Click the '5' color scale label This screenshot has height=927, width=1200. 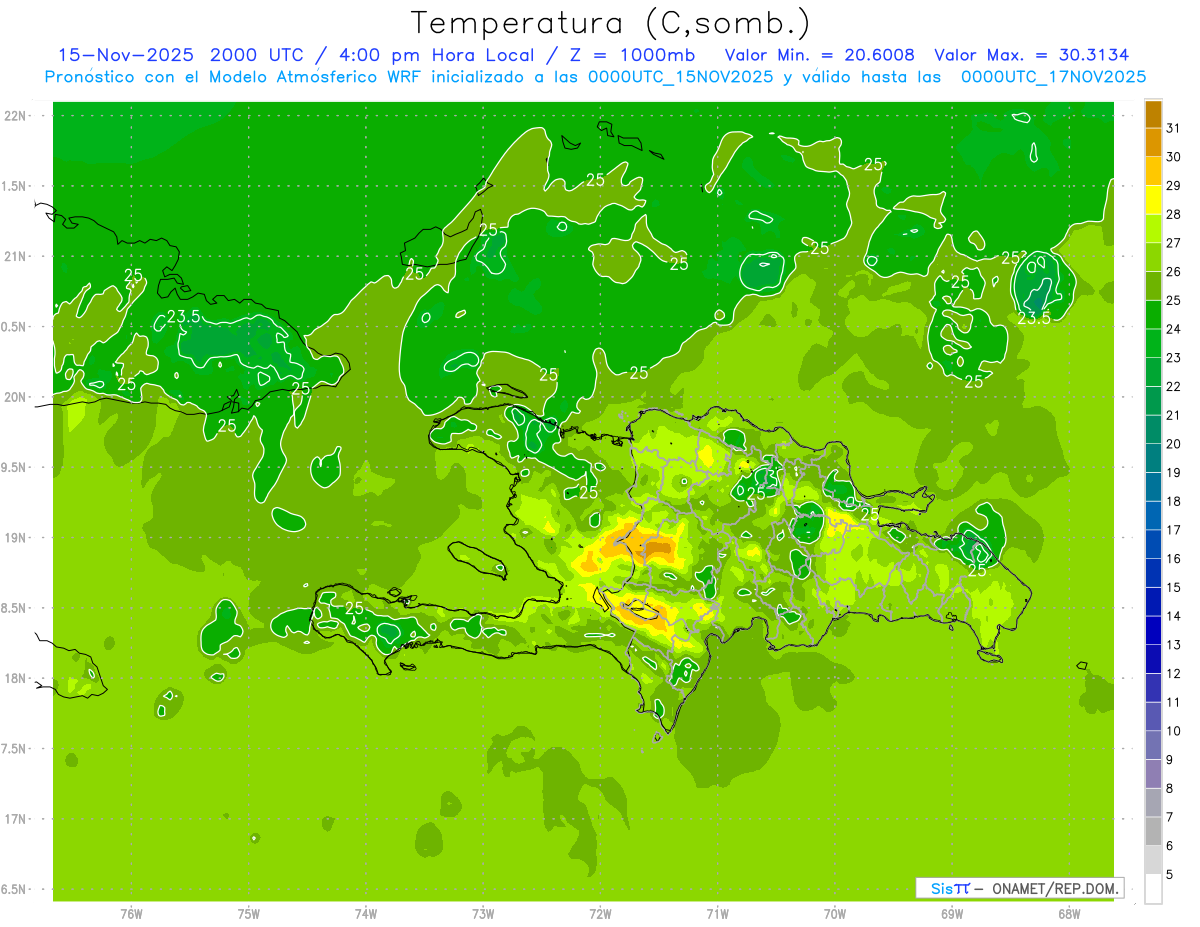point(1170,875)
